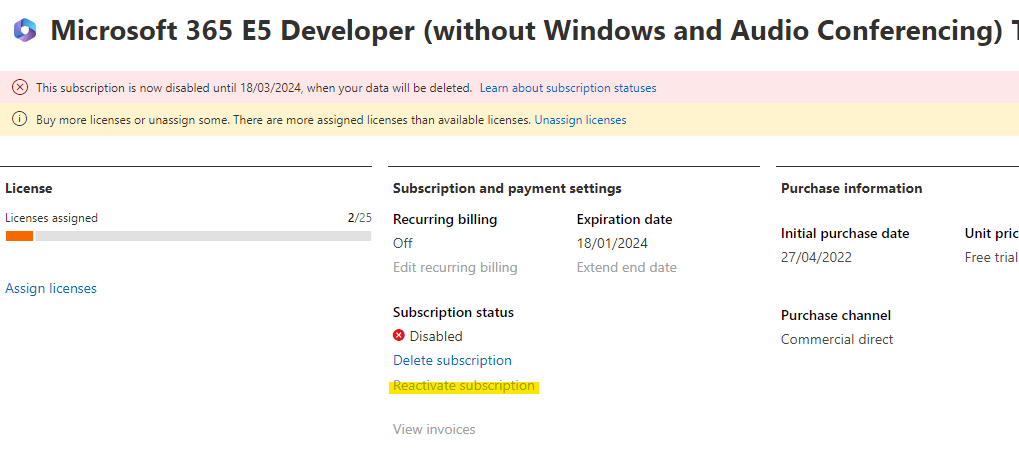The image size is (1019, 452).
Task: Click Commercial direct value
Action: pyautogui.click(x=837, y=340)
